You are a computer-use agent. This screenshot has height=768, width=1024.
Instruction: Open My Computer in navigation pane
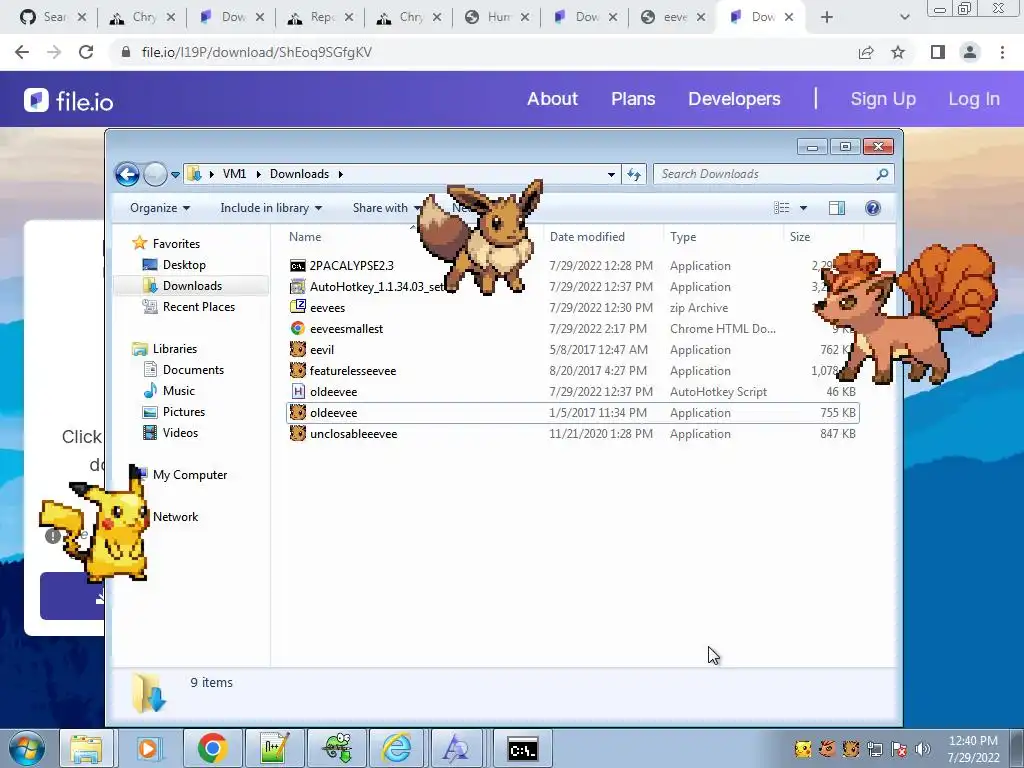click(x=189, y=475)
